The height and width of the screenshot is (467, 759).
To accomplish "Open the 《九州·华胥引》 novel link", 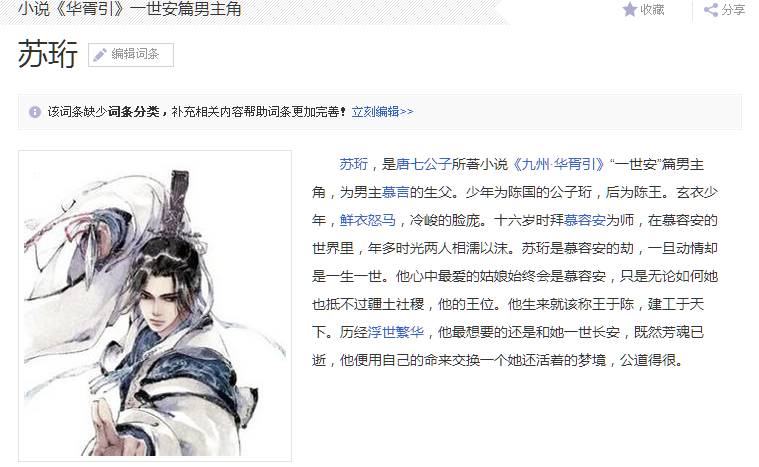I will point(558,165).
